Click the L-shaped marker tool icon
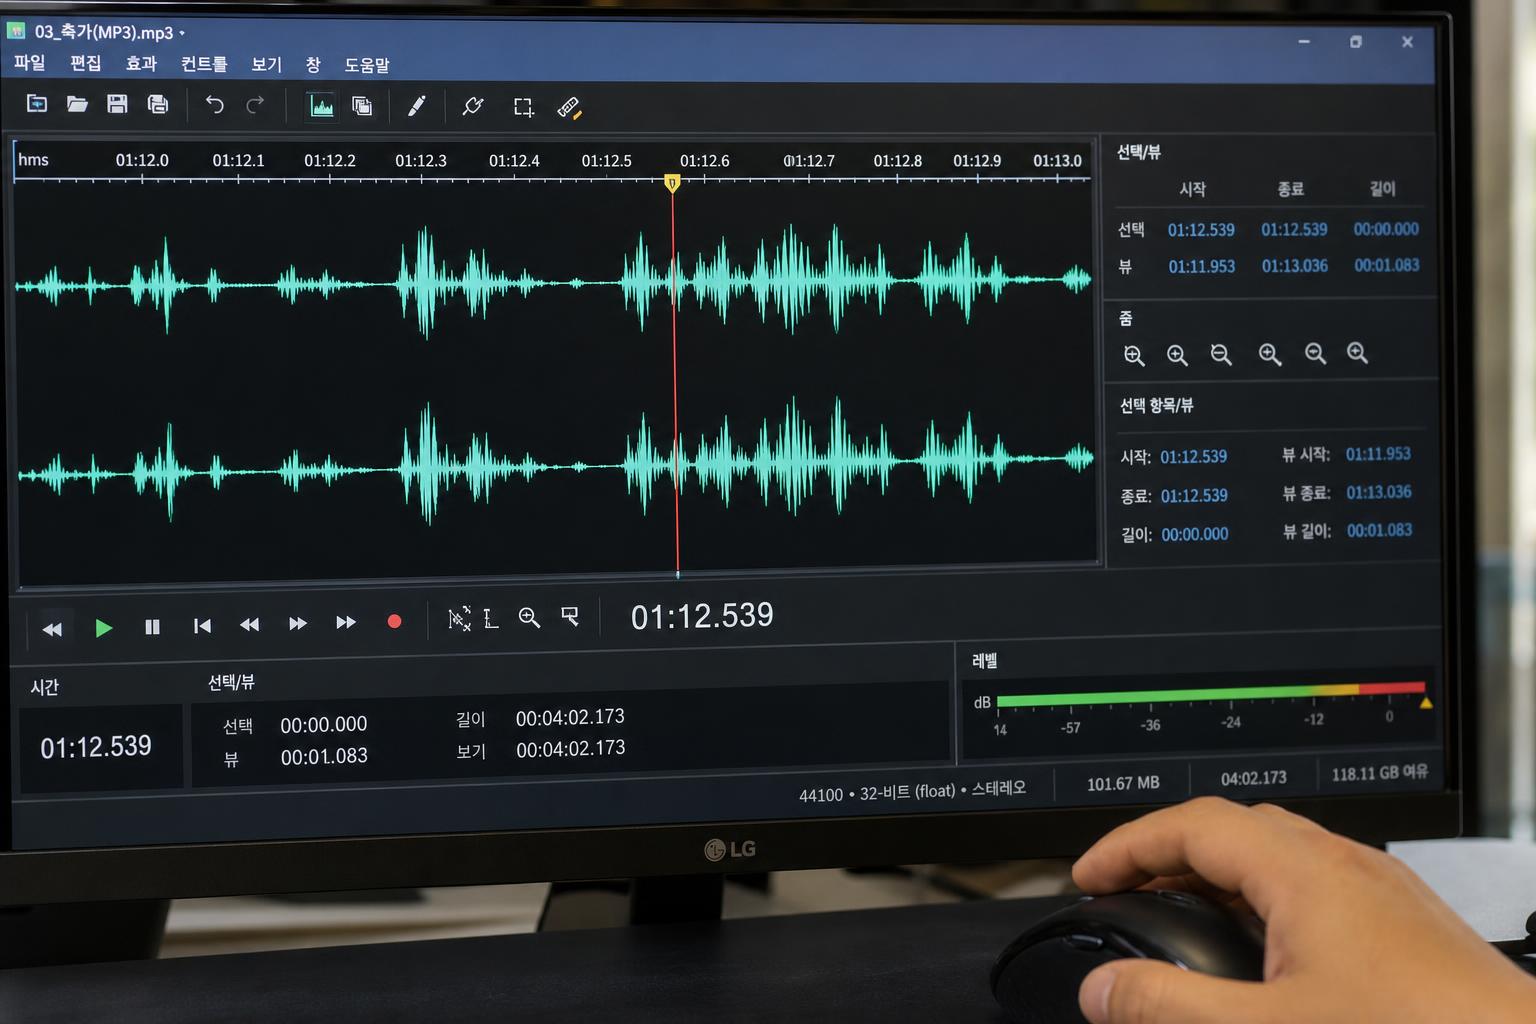This screenshot has height=1024, width=1536. [x=490, y=619]
